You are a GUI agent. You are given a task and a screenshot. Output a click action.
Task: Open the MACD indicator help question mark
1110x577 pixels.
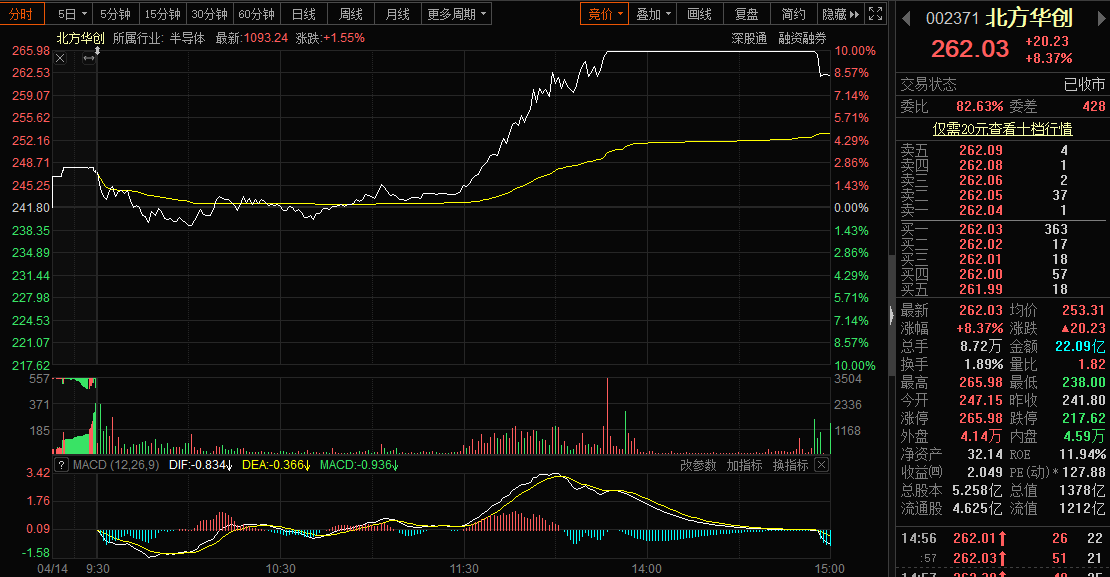click(62, 464)
